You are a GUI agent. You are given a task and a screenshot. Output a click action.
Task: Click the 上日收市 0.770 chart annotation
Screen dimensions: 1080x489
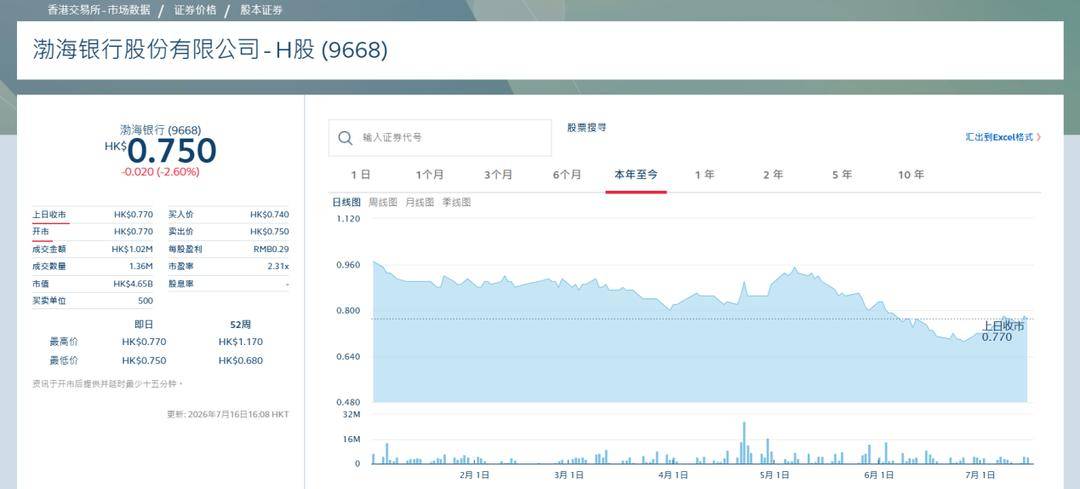(1003, 332)
